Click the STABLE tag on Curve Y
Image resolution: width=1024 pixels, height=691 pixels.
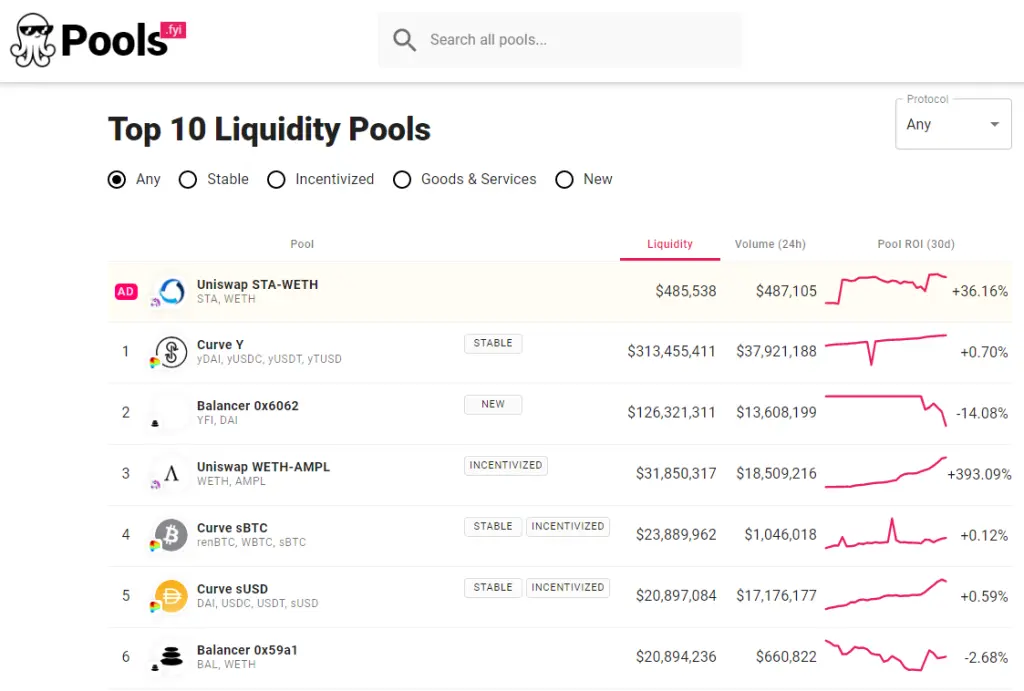coord(493,344)
